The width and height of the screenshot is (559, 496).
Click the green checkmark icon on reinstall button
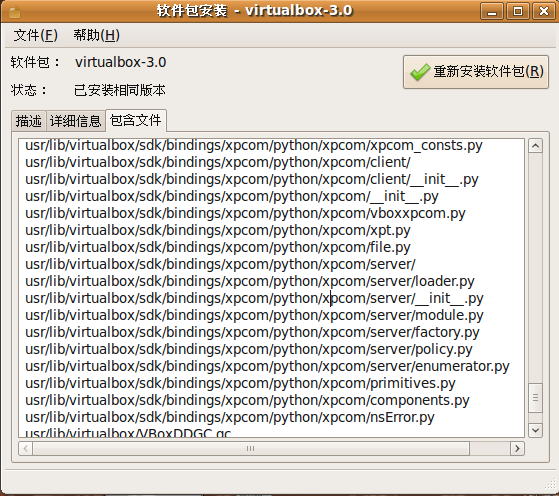click(x=420, y=72)
